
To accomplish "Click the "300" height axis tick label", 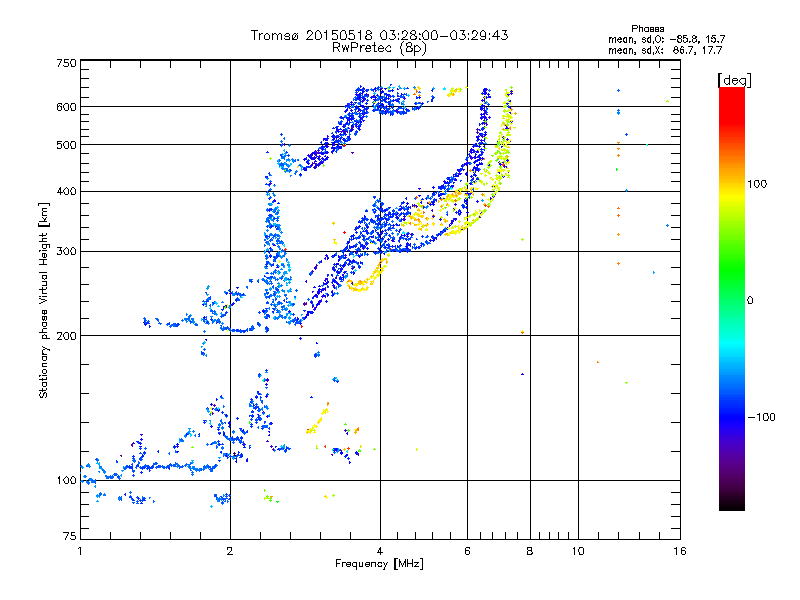I will click(x=66, y=252).
